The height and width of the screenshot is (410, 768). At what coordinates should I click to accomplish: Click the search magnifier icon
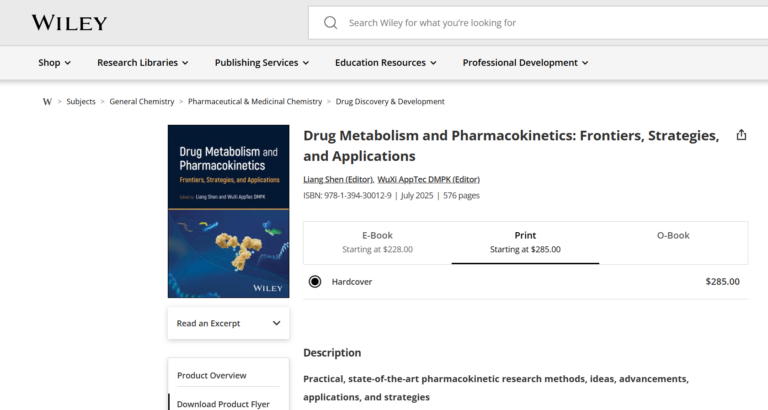[331, 23]
